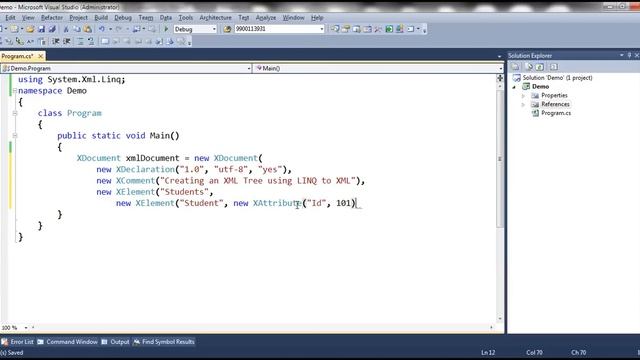
Task: Start debugging with green play icon
Action: pos(166,29)
